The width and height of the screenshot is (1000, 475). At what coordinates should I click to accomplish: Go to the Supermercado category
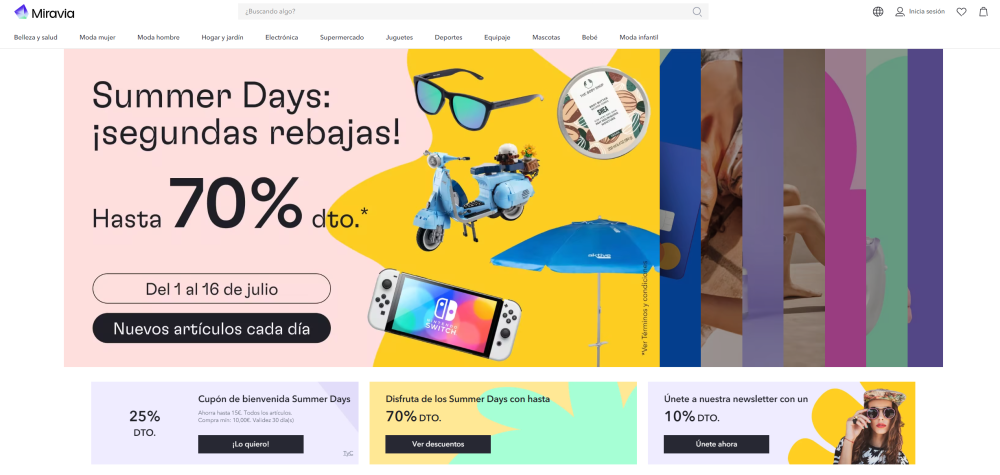(x=342, y=38)
